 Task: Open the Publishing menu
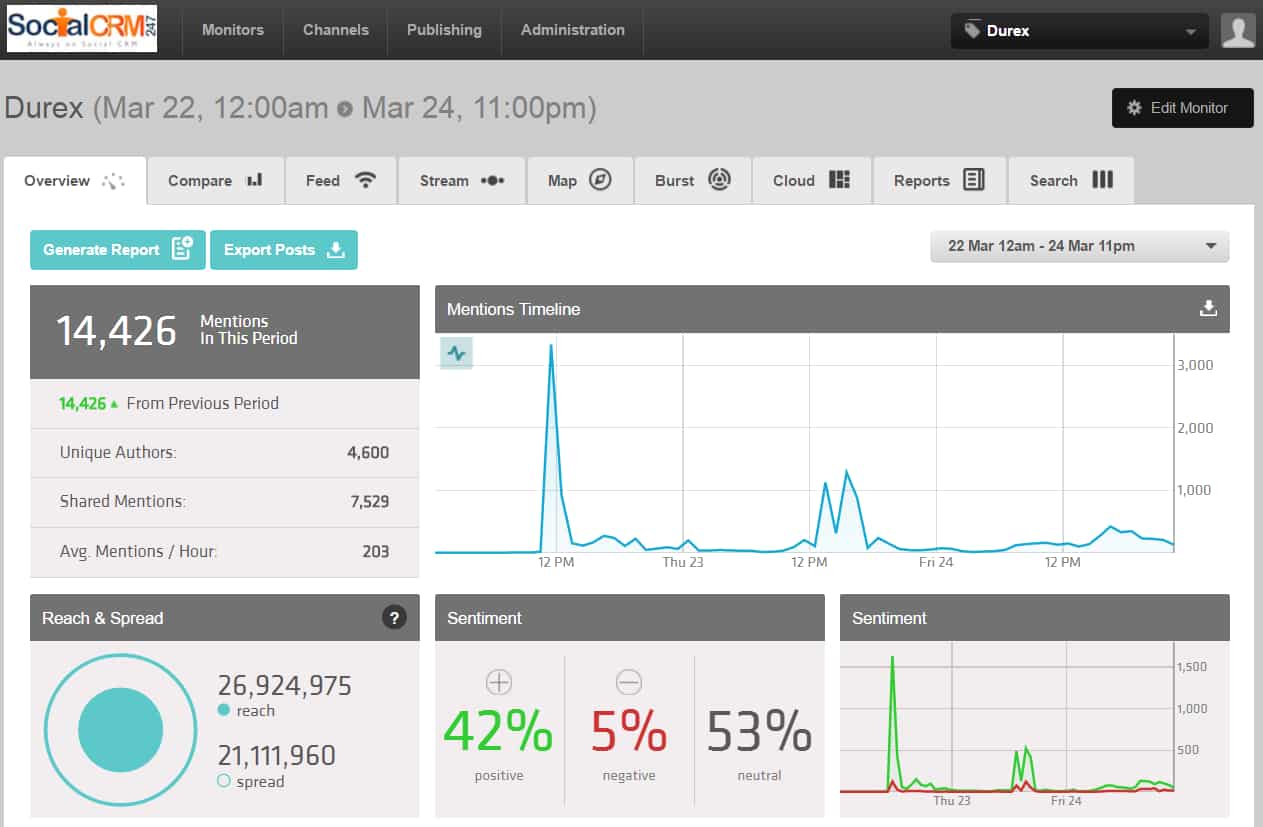click(x=444, y=30)
